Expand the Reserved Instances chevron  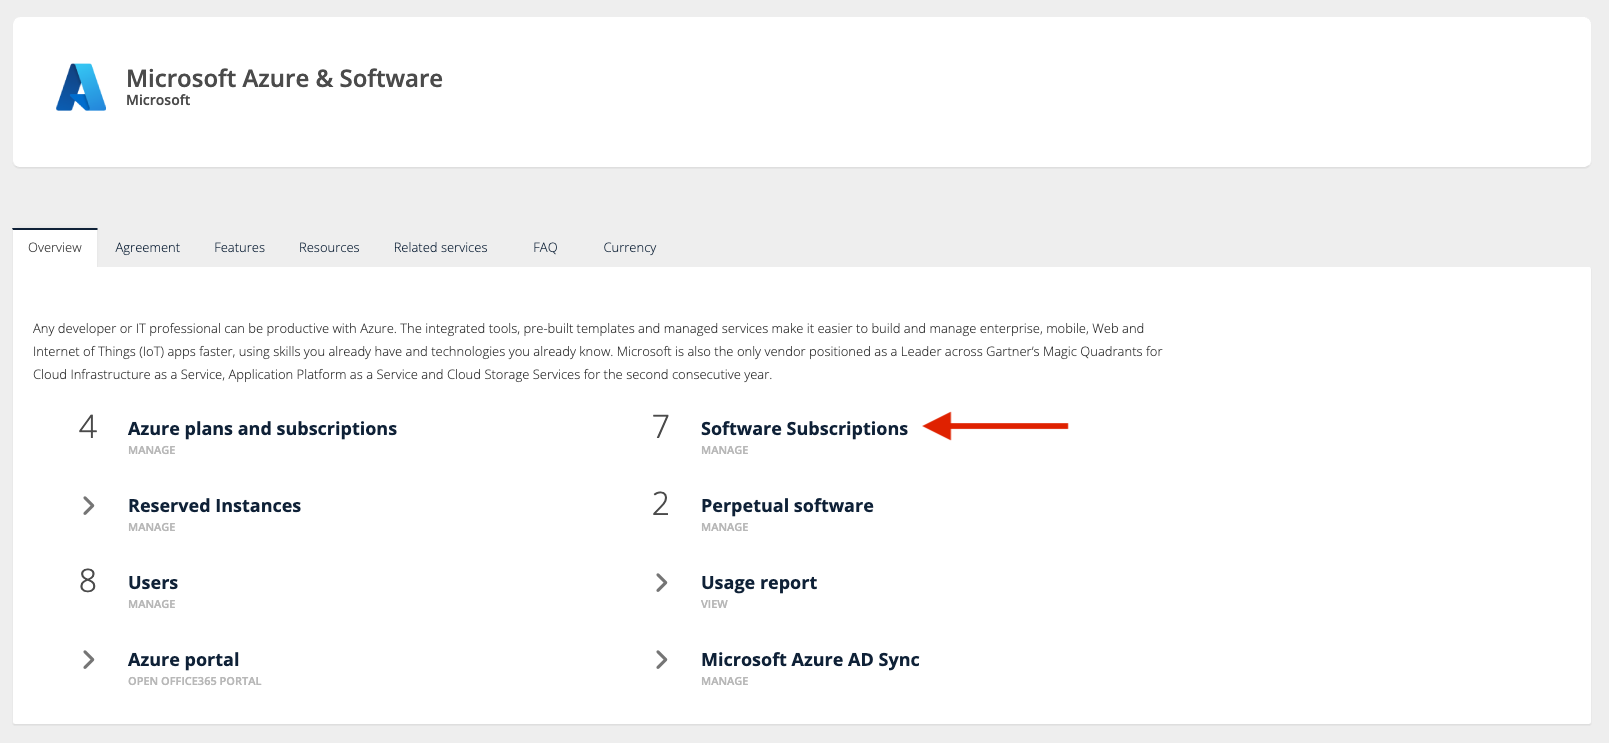[88, 506]
